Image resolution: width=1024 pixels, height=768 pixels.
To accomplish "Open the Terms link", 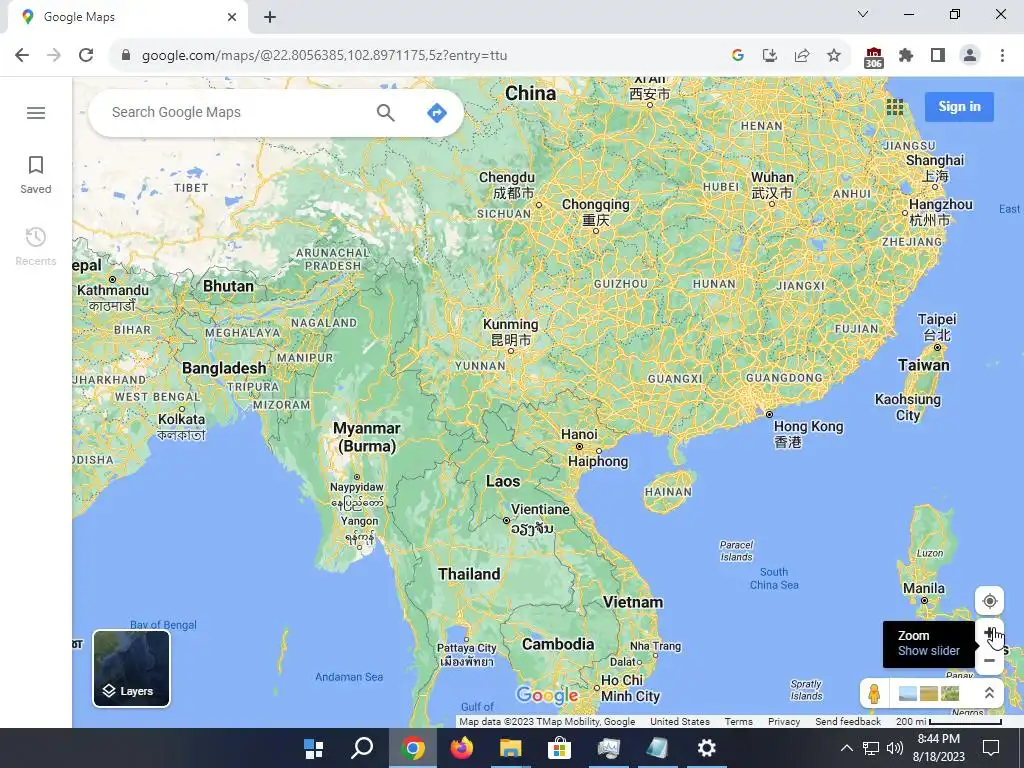I will pos(739,722).
